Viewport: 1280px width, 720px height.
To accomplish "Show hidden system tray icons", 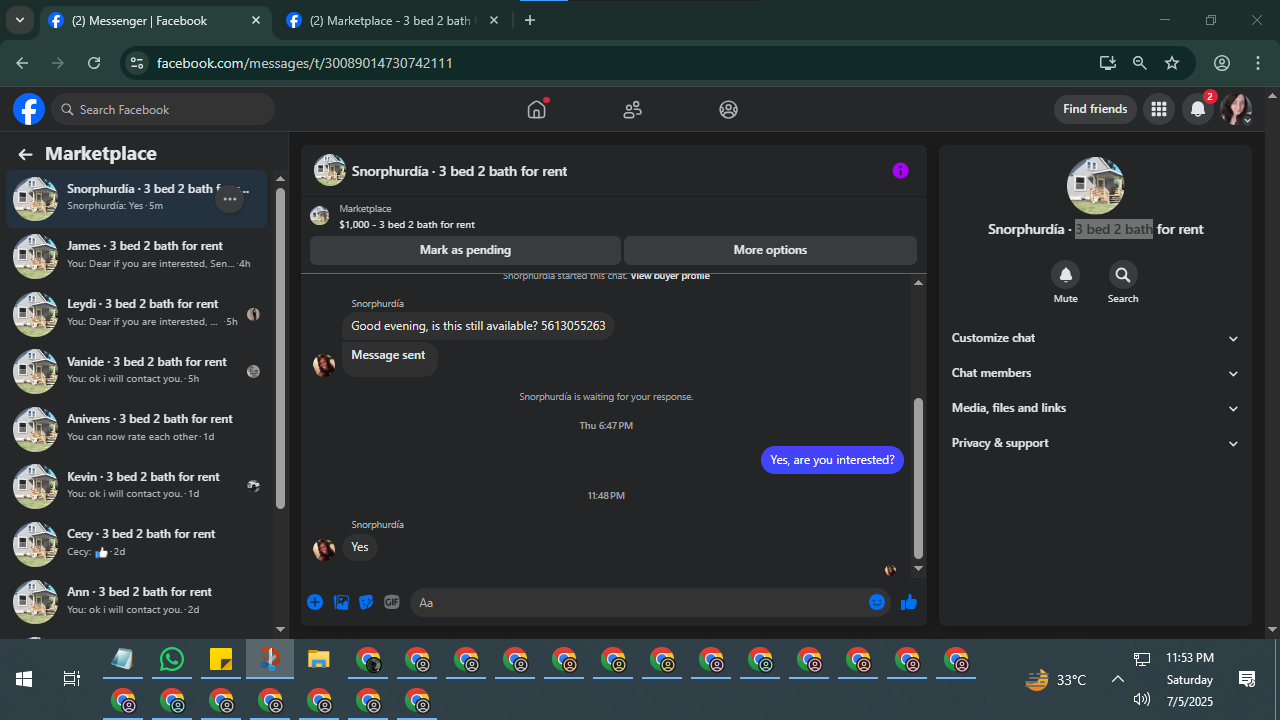I will pyautogui.click(x=1118, y=679).
